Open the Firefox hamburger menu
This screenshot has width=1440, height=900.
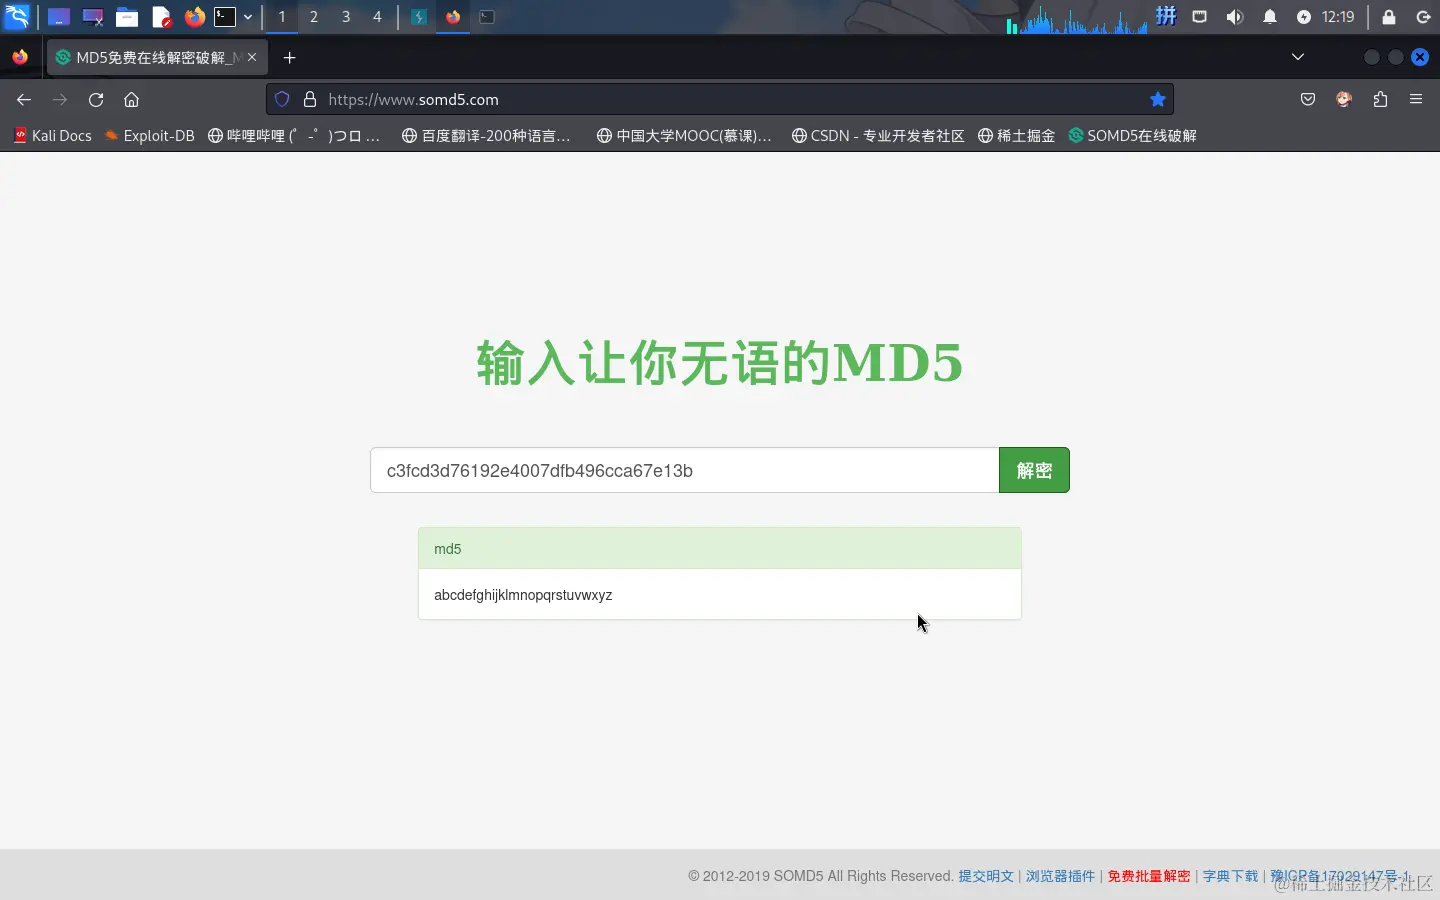click(1416, 99)
